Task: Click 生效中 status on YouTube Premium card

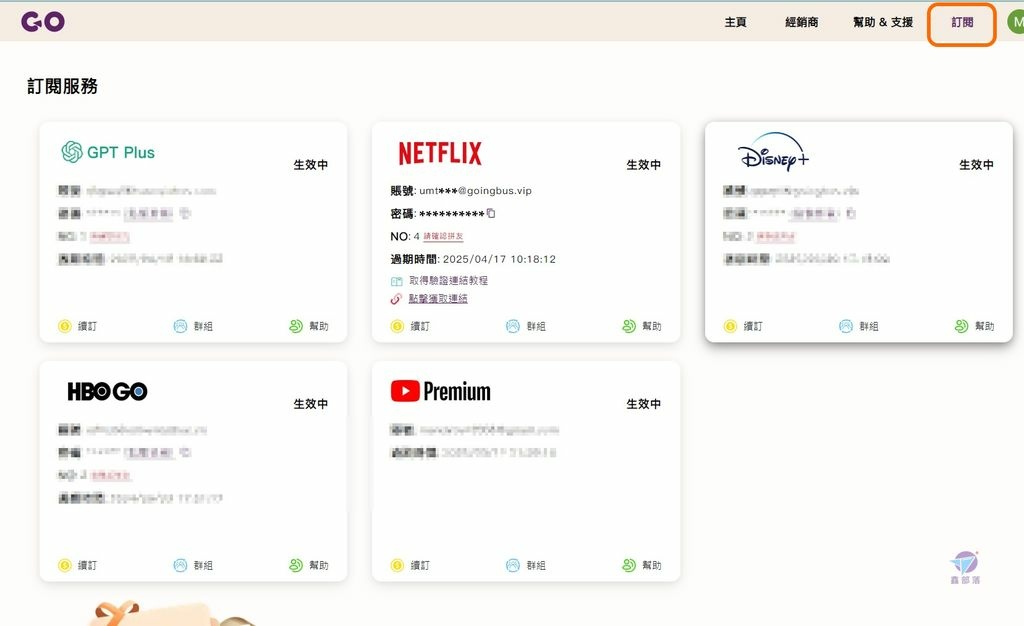Action: (x=643, y=404)
